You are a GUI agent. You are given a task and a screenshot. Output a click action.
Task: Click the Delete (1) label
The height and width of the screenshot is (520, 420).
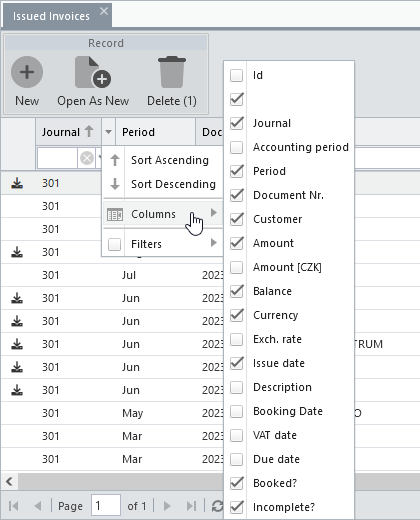pyautogui.click(x=172, y=101)
